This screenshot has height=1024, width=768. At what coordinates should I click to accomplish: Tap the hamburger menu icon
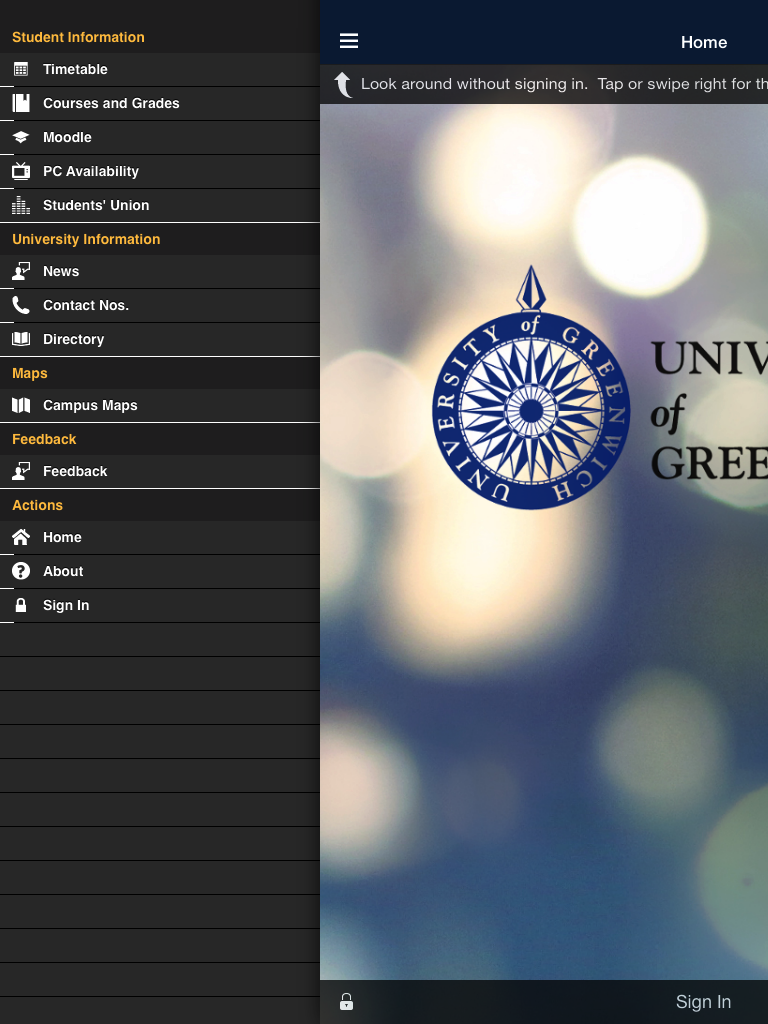pyautogui.click(x=349, y=41)
